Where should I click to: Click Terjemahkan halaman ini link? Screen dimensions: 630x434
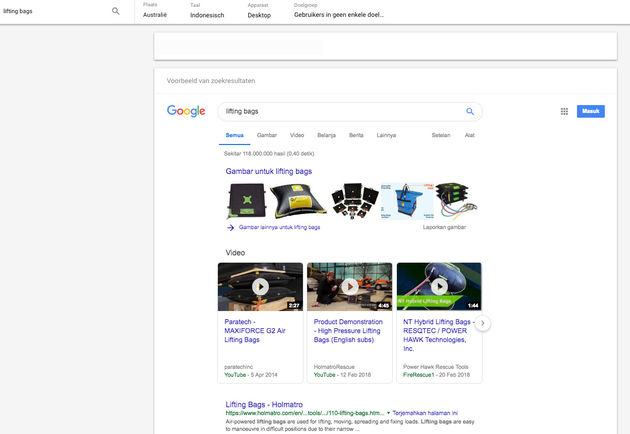pyautogui.click(x=425, y=413)
